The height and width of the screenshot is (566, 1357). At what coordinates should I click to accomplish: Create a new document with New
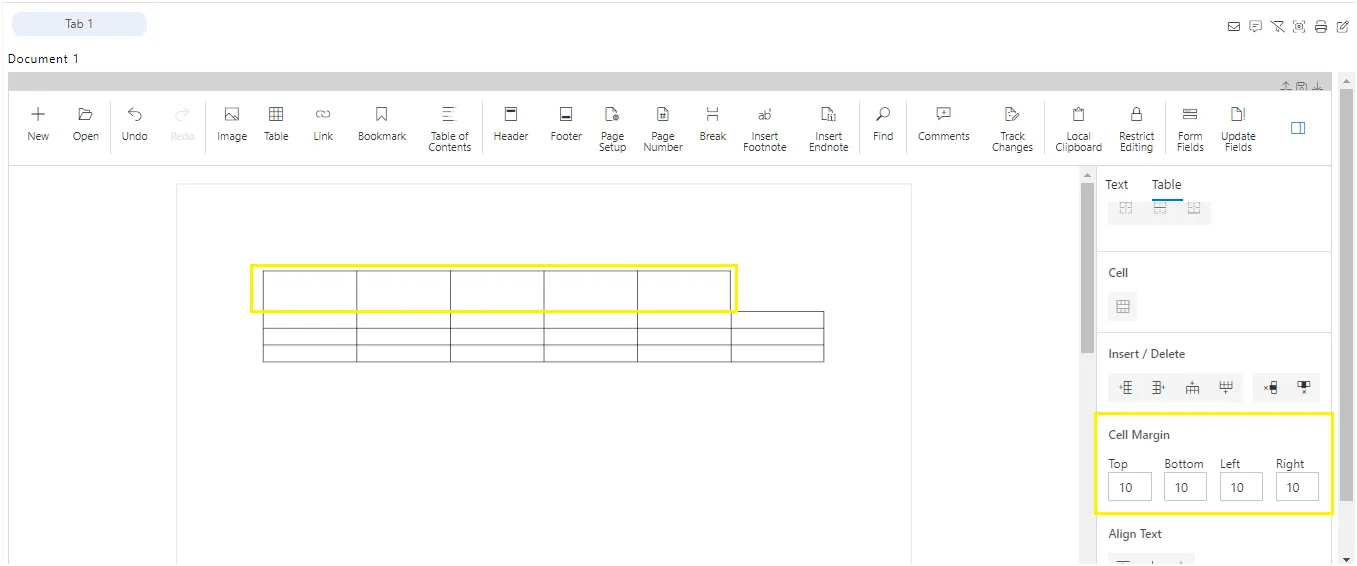click(38, 125)
